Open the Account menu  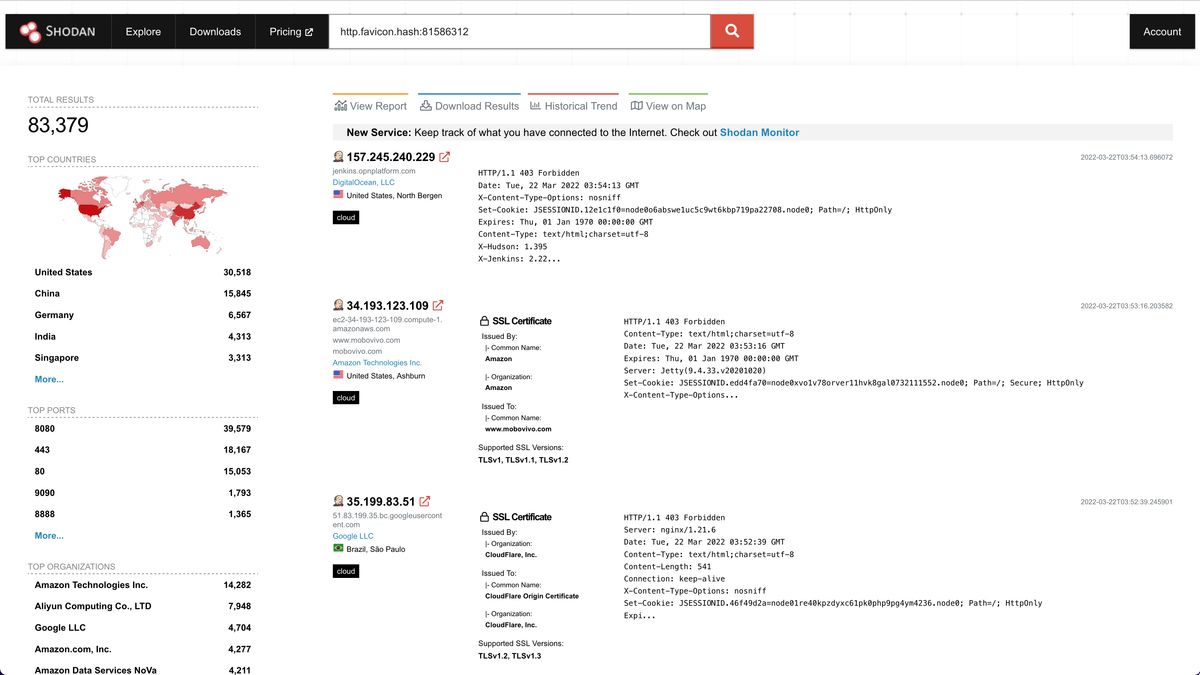coord(1162,31)
